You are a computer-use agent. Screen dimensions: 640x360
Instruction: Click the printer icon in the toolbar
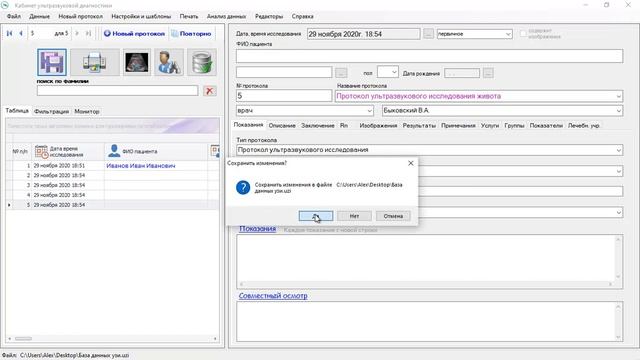tap(95, 62)
